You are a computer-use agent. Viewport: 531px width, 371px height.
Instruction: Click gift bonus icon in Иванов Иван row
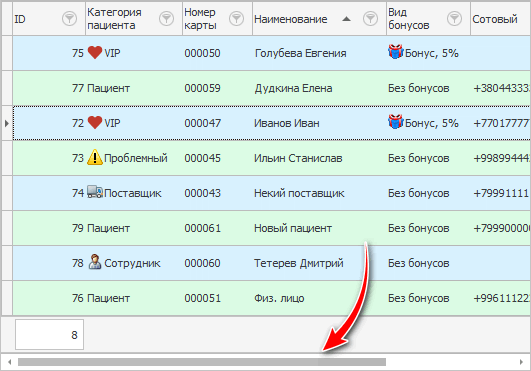pyautogui.click(x=396, y=122)
